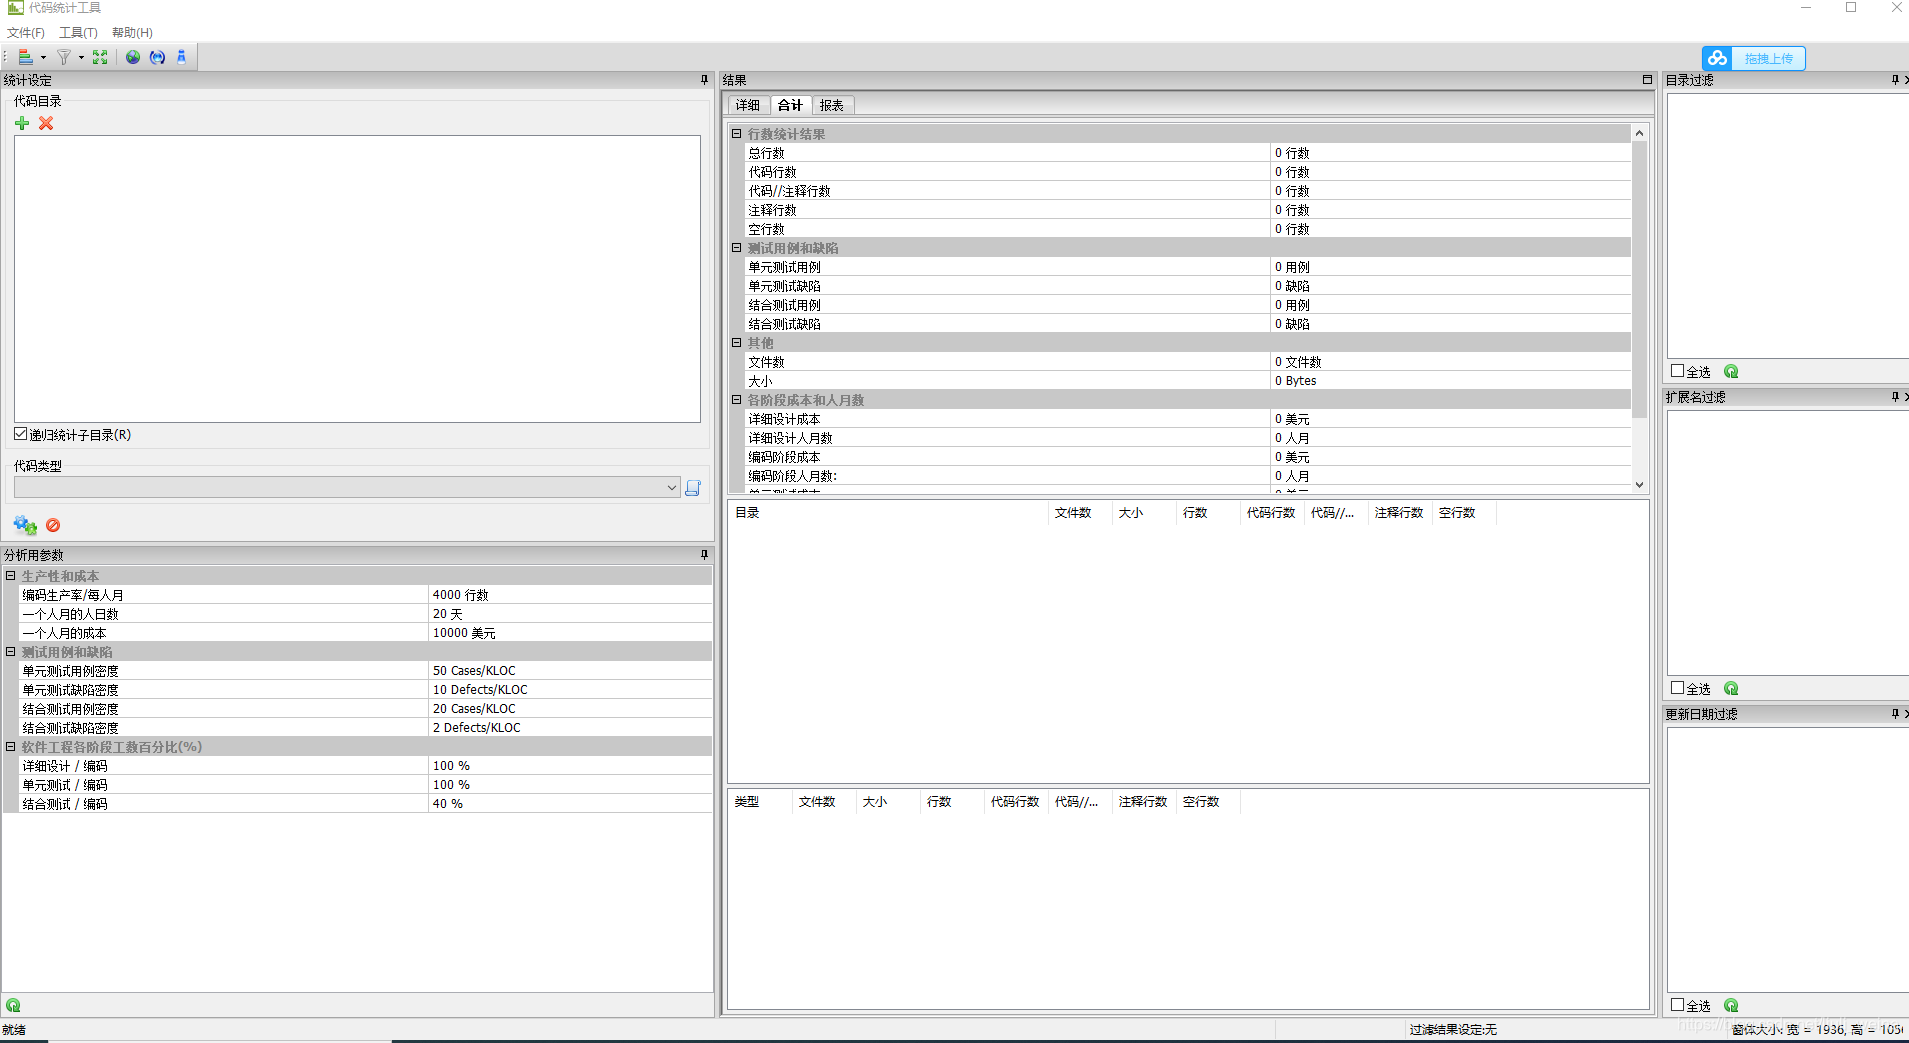1909x1043 pixels.
Task: Click the pin icon on 分析用参数 panel
Action: [x=704, y=554]
